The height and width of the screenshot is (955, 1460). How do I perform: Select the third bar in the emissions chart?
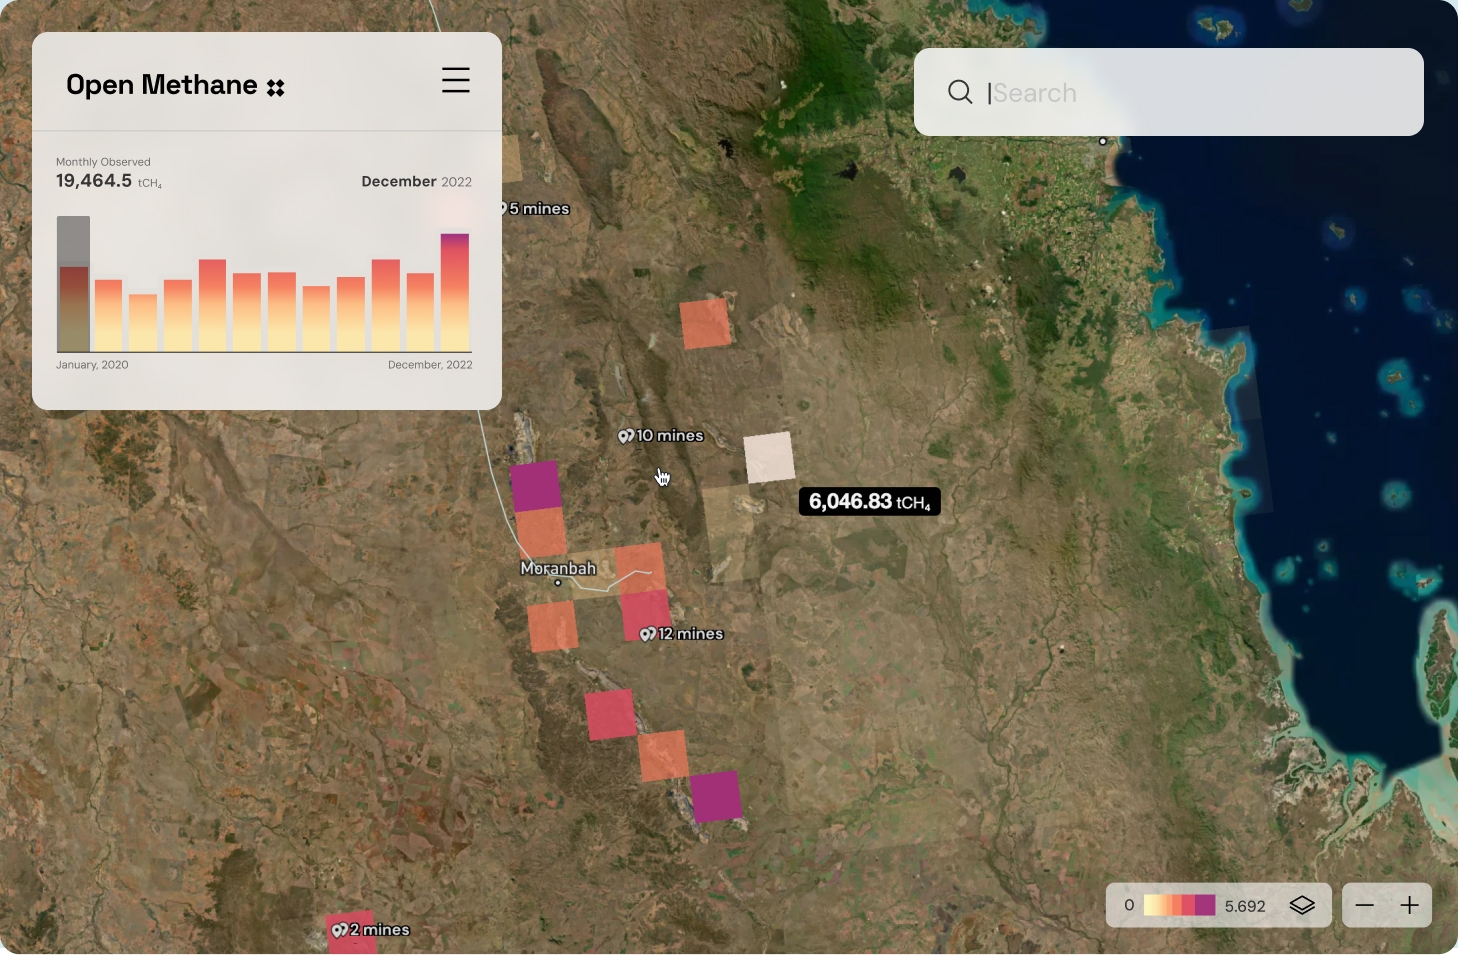click(143, 322)
